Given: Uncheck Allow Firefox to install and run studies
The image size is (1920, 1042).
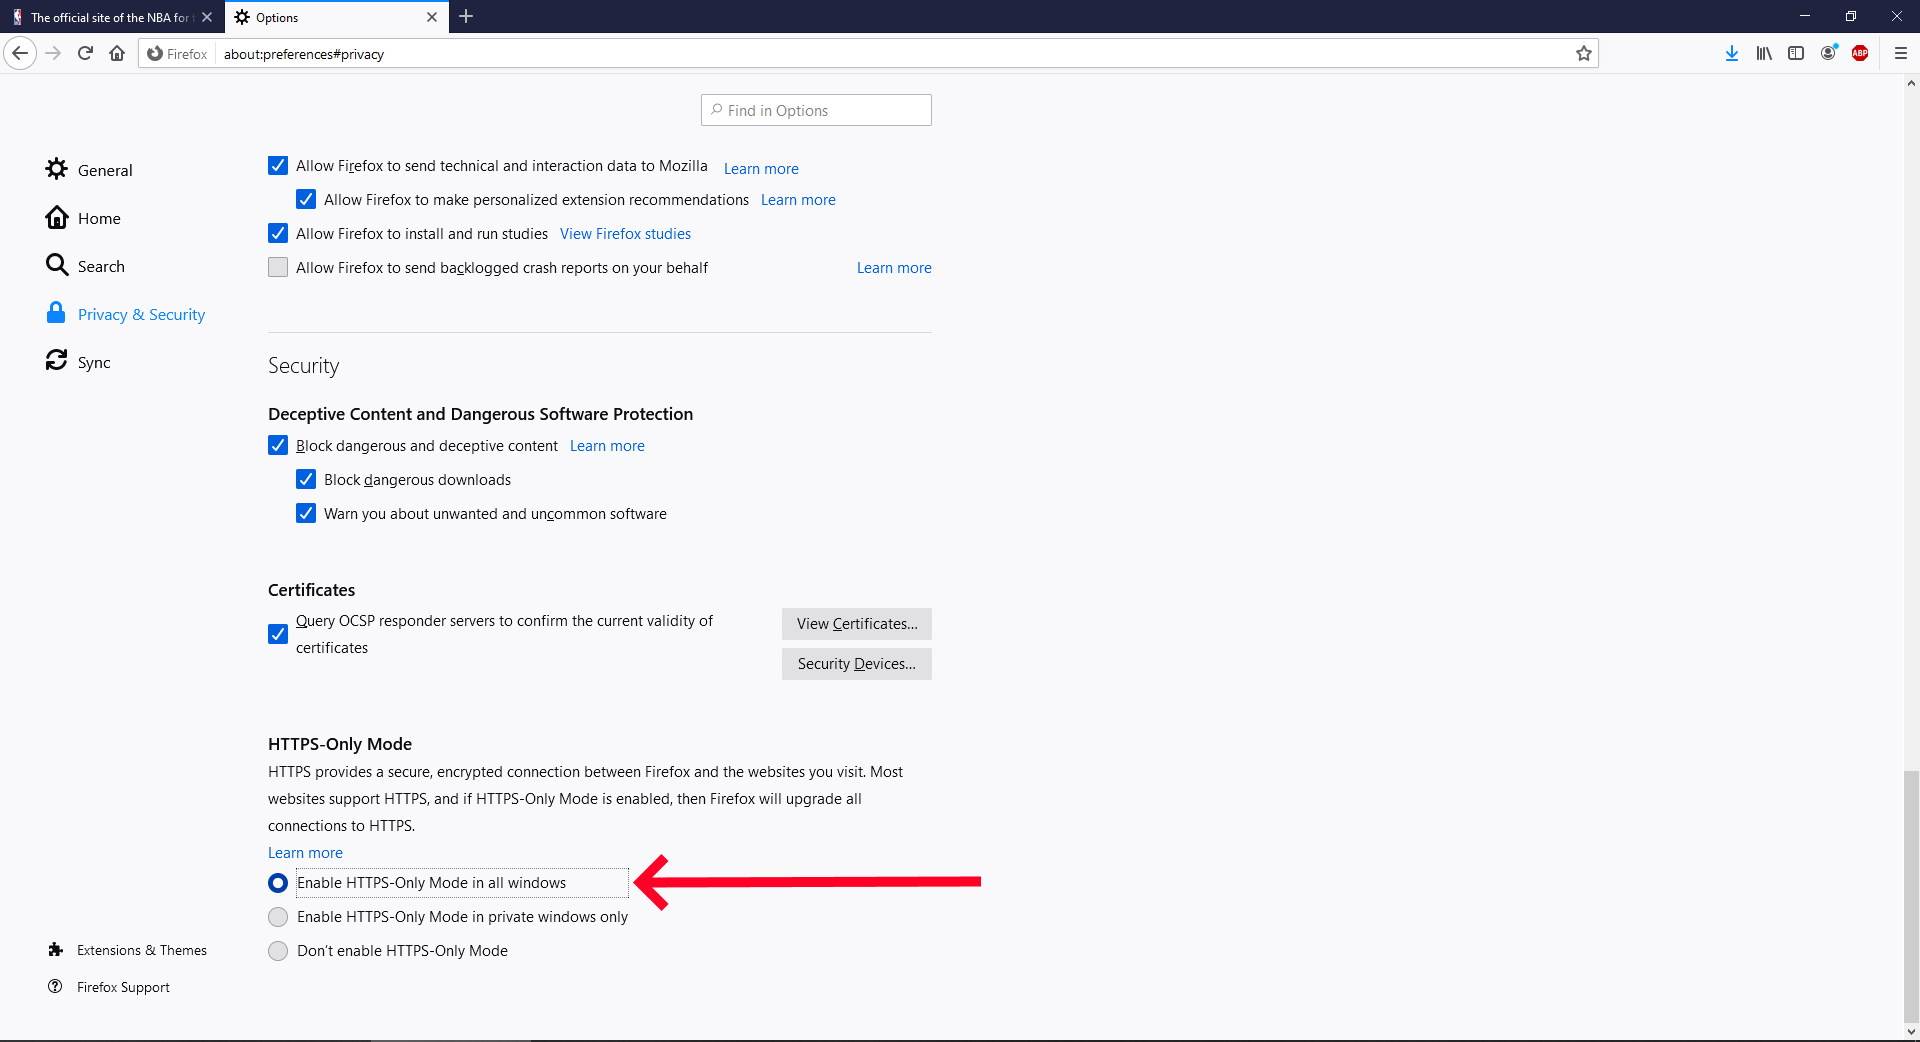Looking at the screenshot, I should 277,233.
